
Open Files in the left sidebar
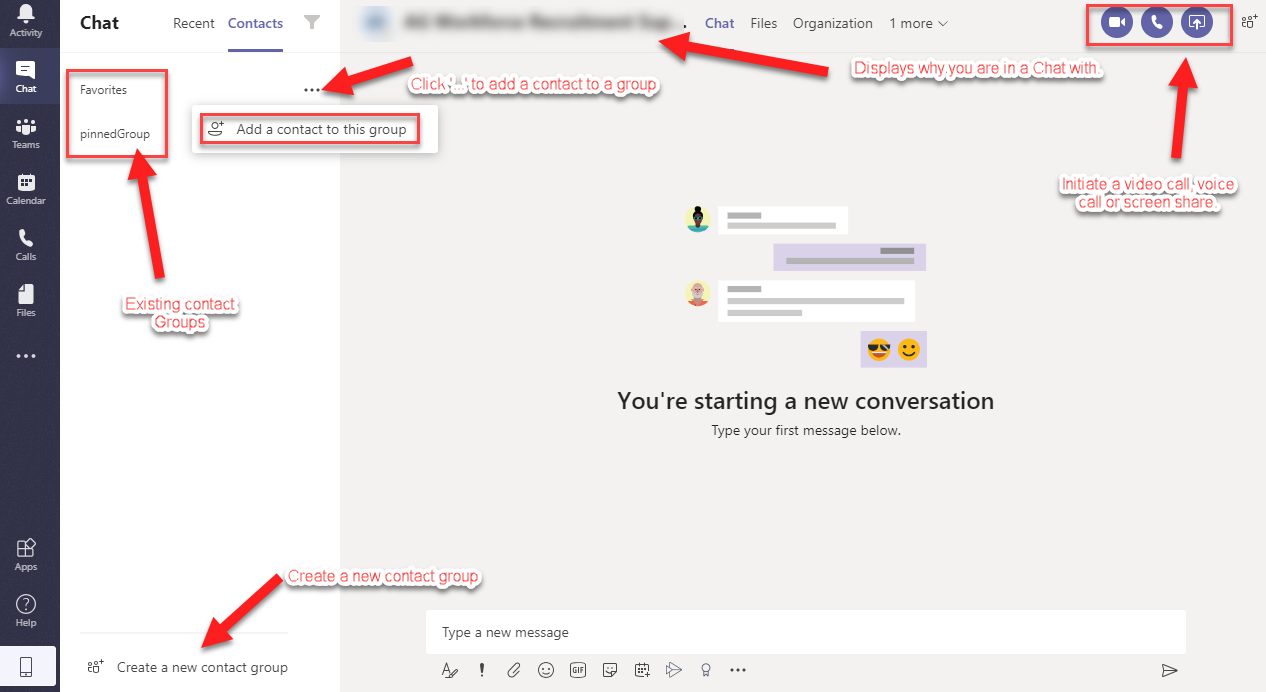click(26, 301)
